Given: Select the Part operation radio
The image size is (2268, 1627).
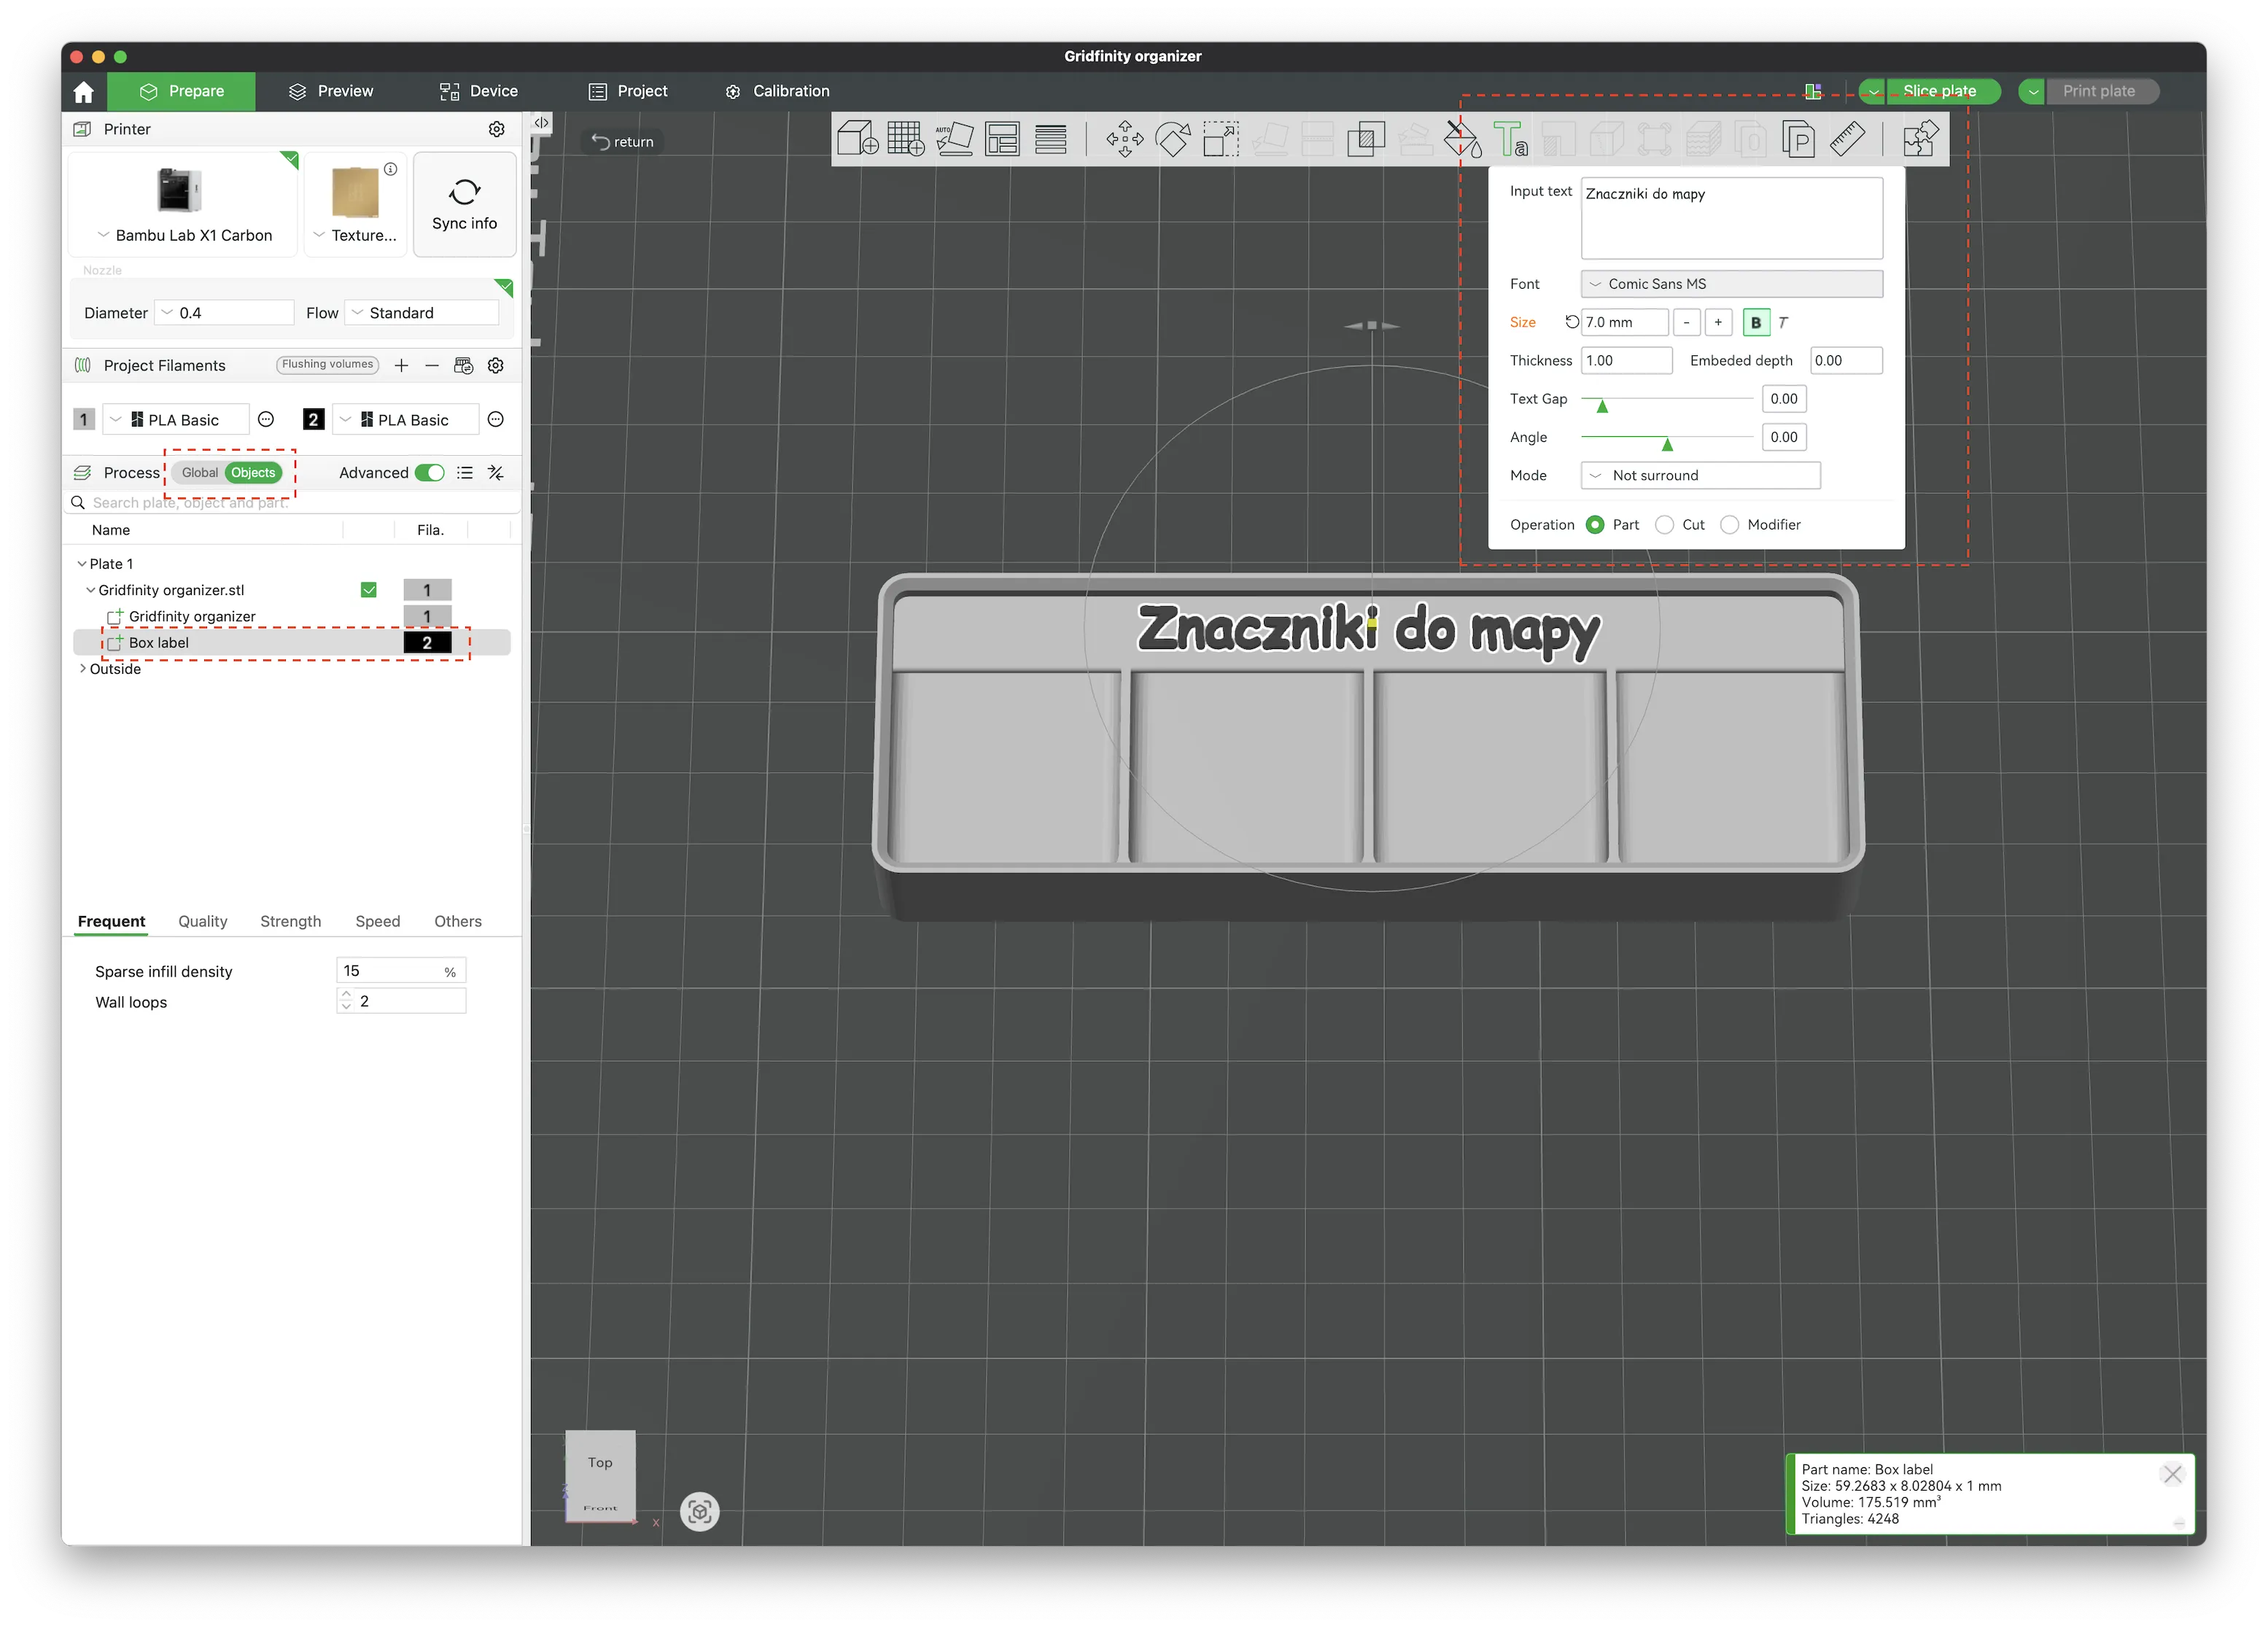Looking at the screenshot, I should coord(1595,525).
